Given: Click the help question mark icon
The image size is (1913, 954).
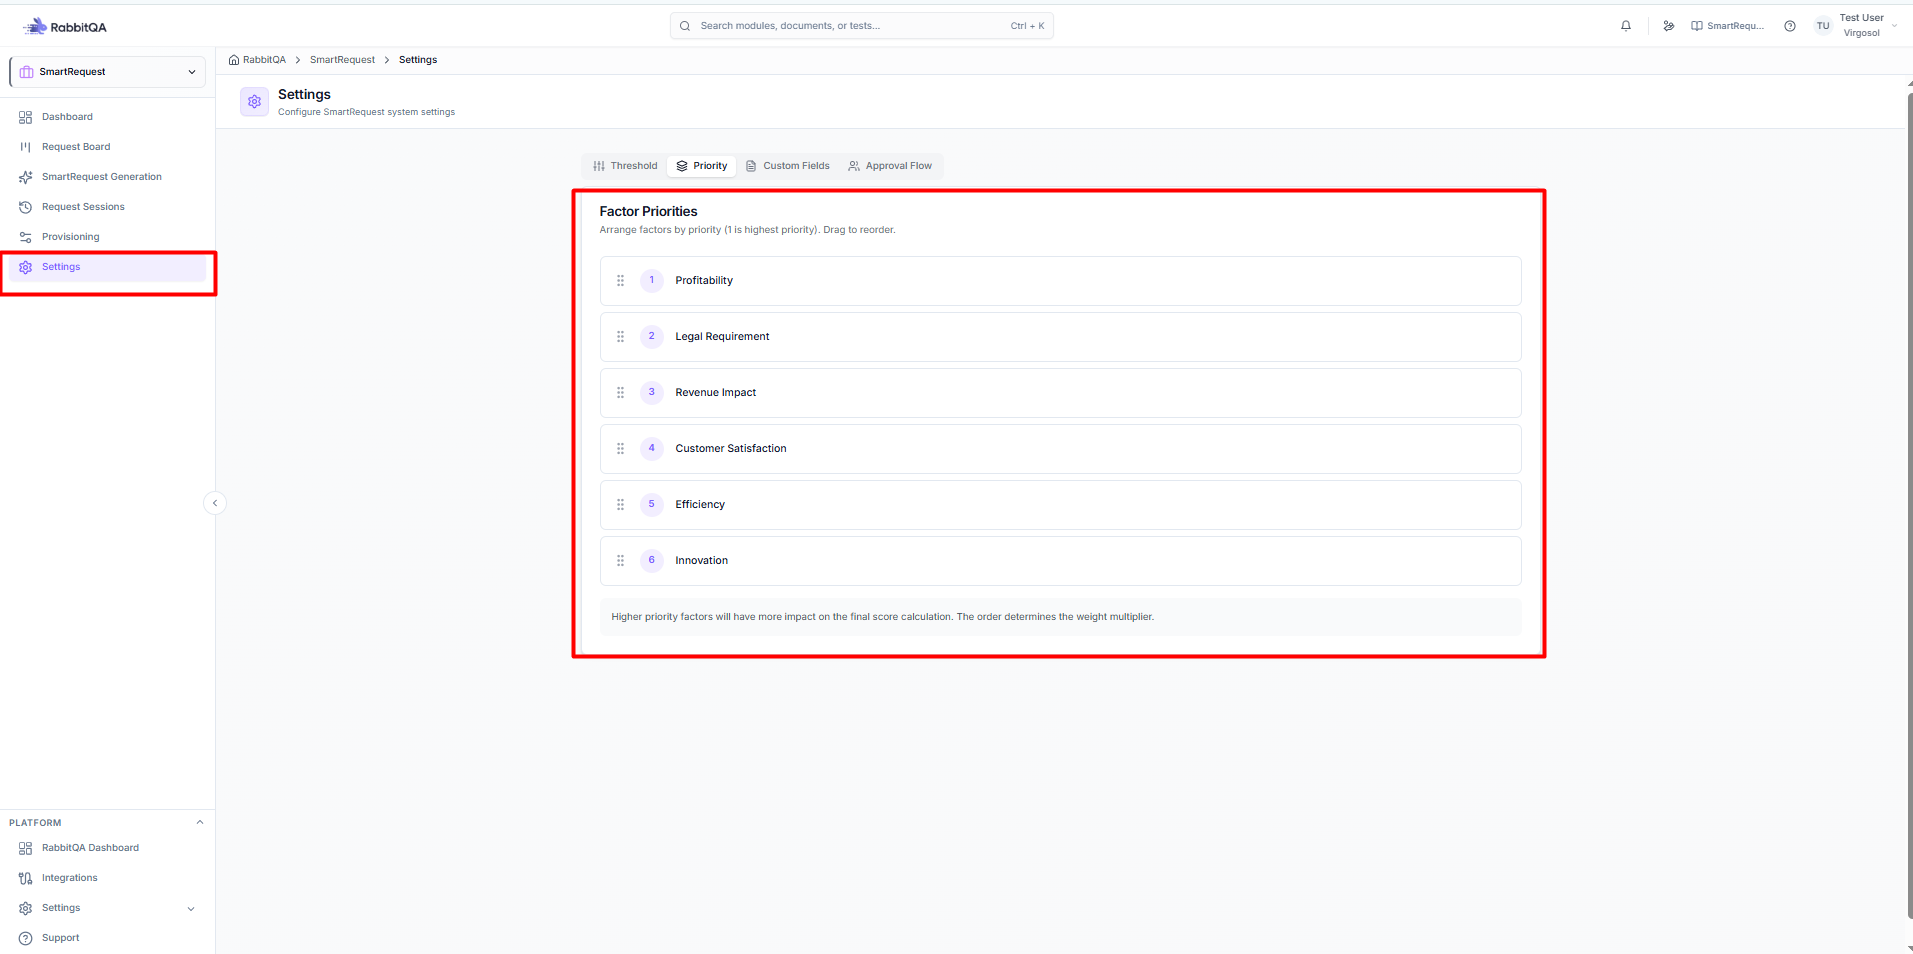Looking at the screenshot, I should (x=1790, y=26).
